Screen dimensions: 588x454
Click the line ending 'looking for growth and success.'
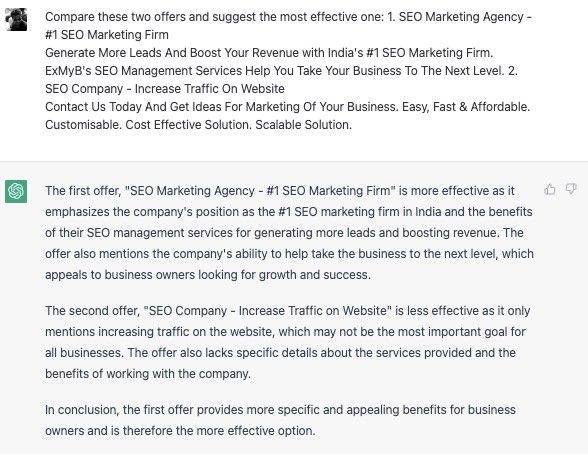click(x=208, y=275)
